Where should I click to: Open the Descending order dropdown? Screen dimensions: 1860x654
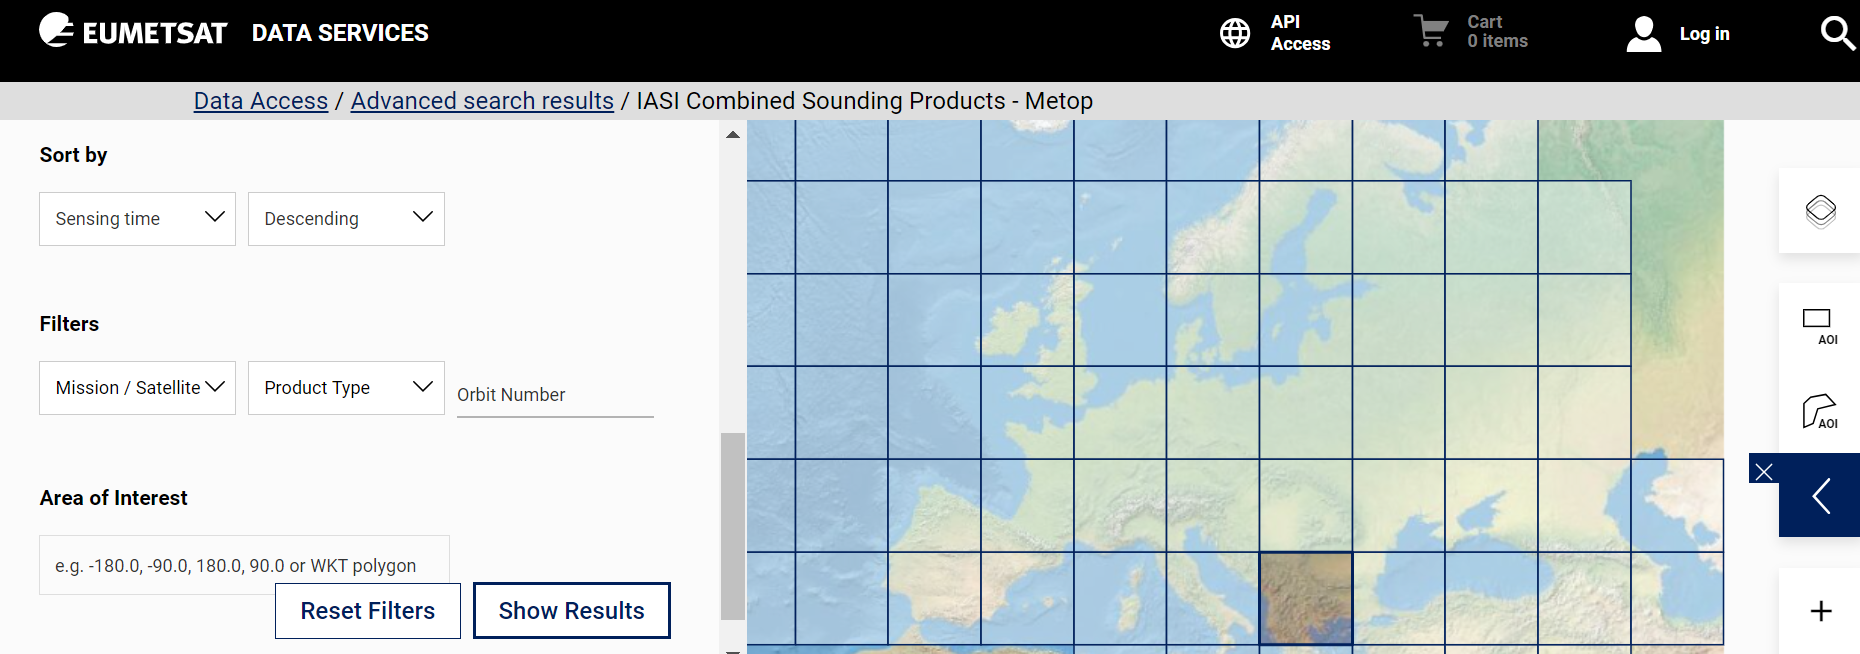click(x=346, y=219)
